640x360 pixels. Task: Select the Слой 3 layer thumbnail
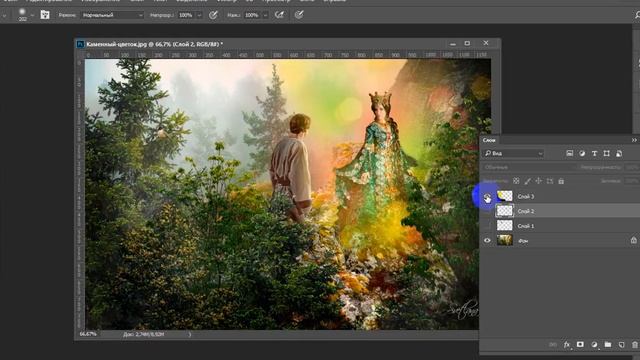click(x=505, y=196)
